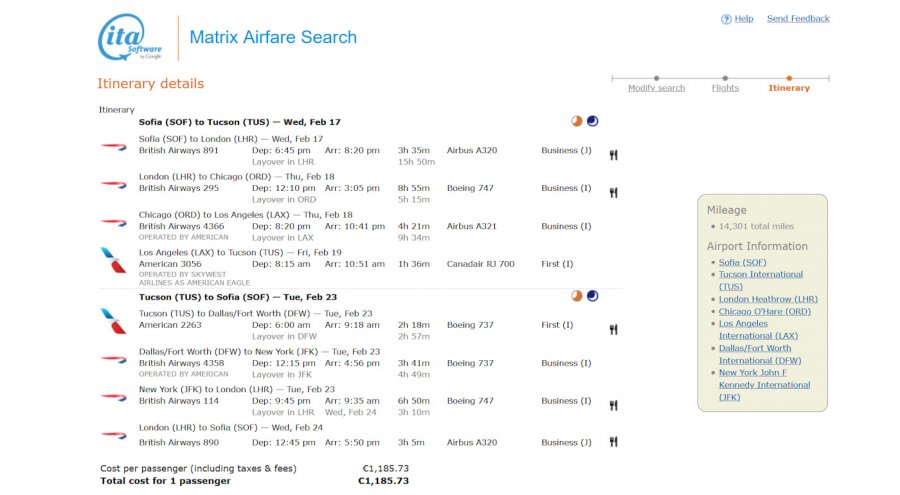Click American Airlines logo for flight 2263
900x495 pixels.
coord(112,320)
